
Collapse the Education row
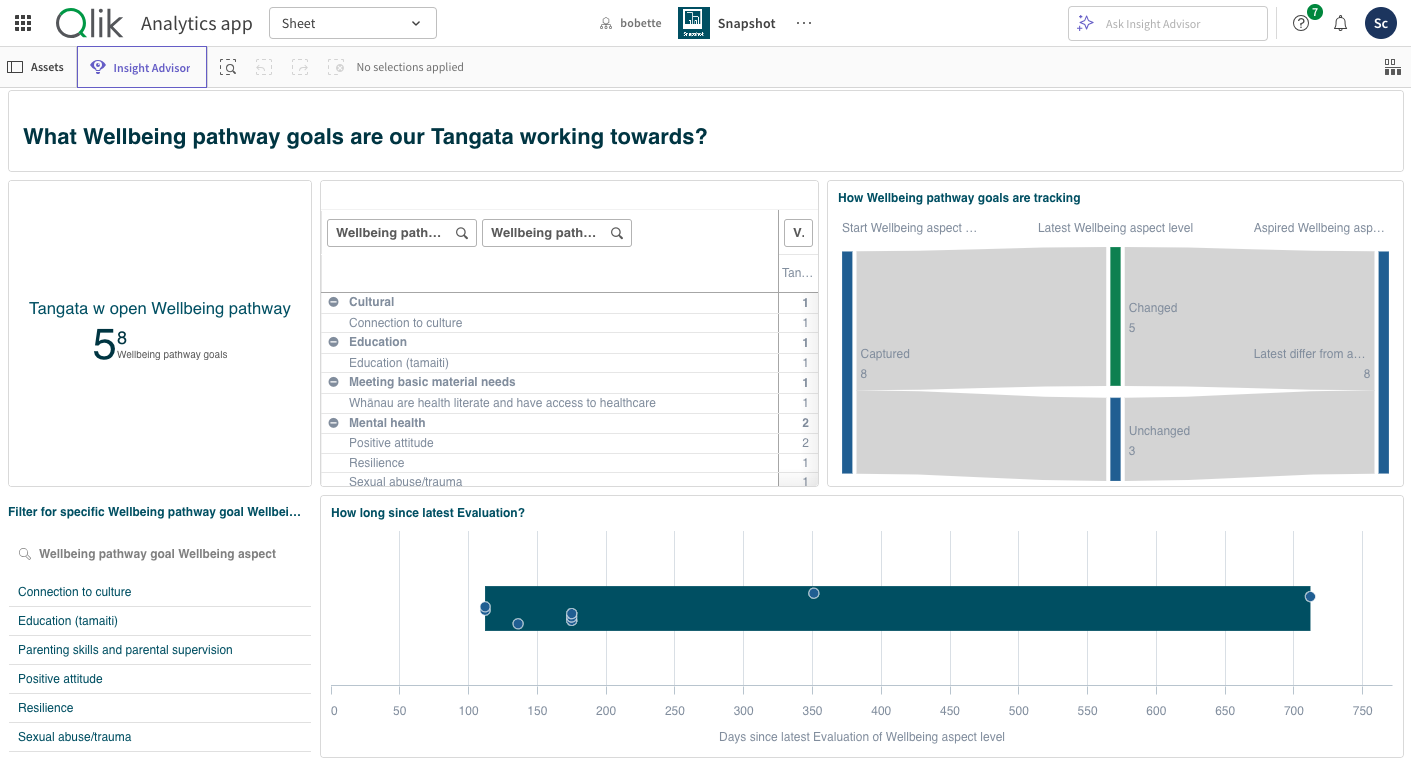click(333, 342)
